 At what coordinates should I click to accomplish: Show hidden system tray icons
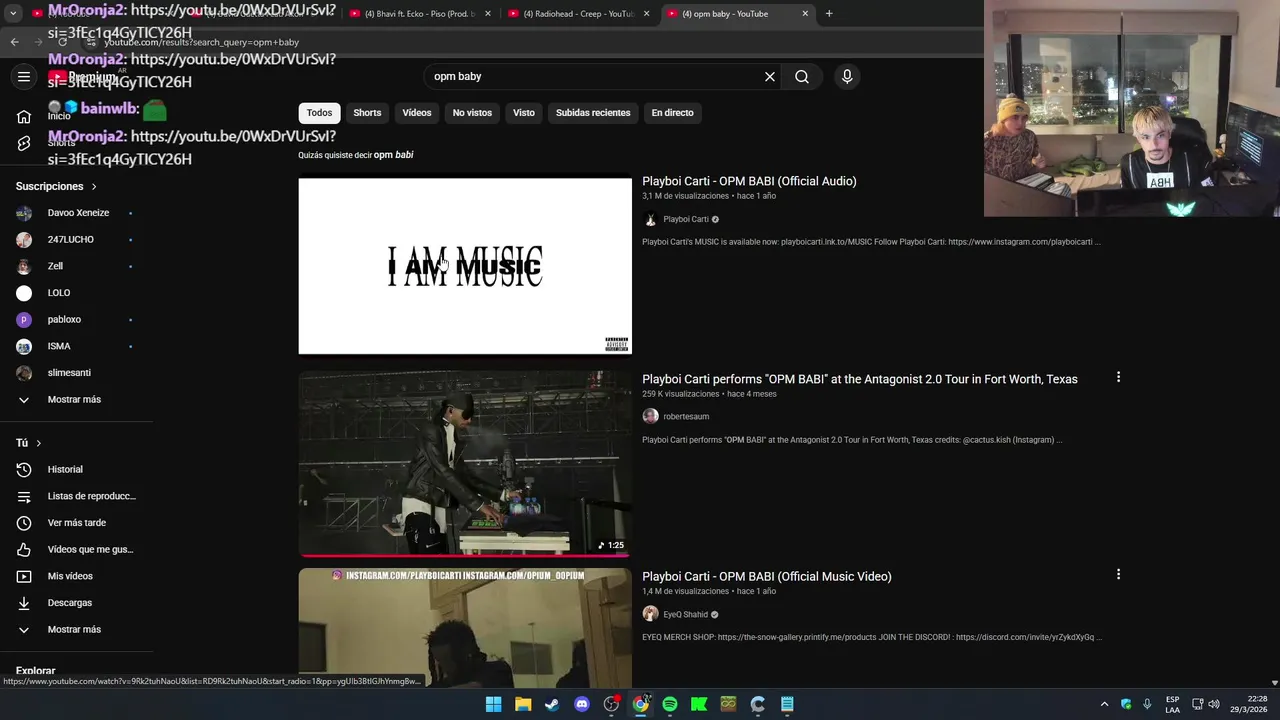pyautogui.click(x=1104, y=704)
